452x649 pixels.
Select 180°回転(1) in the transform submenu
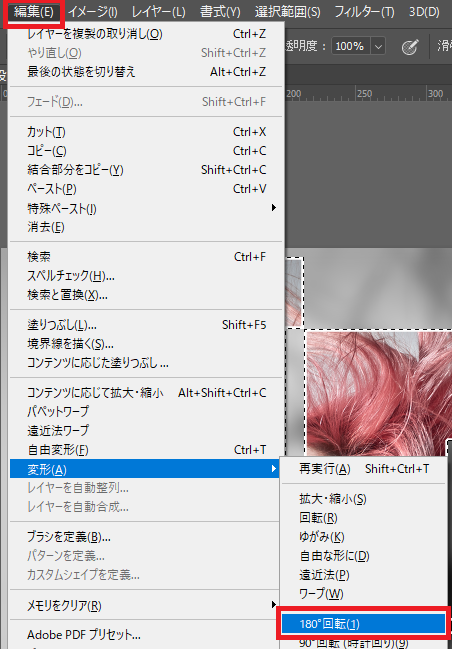pyautogui.click(x=363, y=624)
